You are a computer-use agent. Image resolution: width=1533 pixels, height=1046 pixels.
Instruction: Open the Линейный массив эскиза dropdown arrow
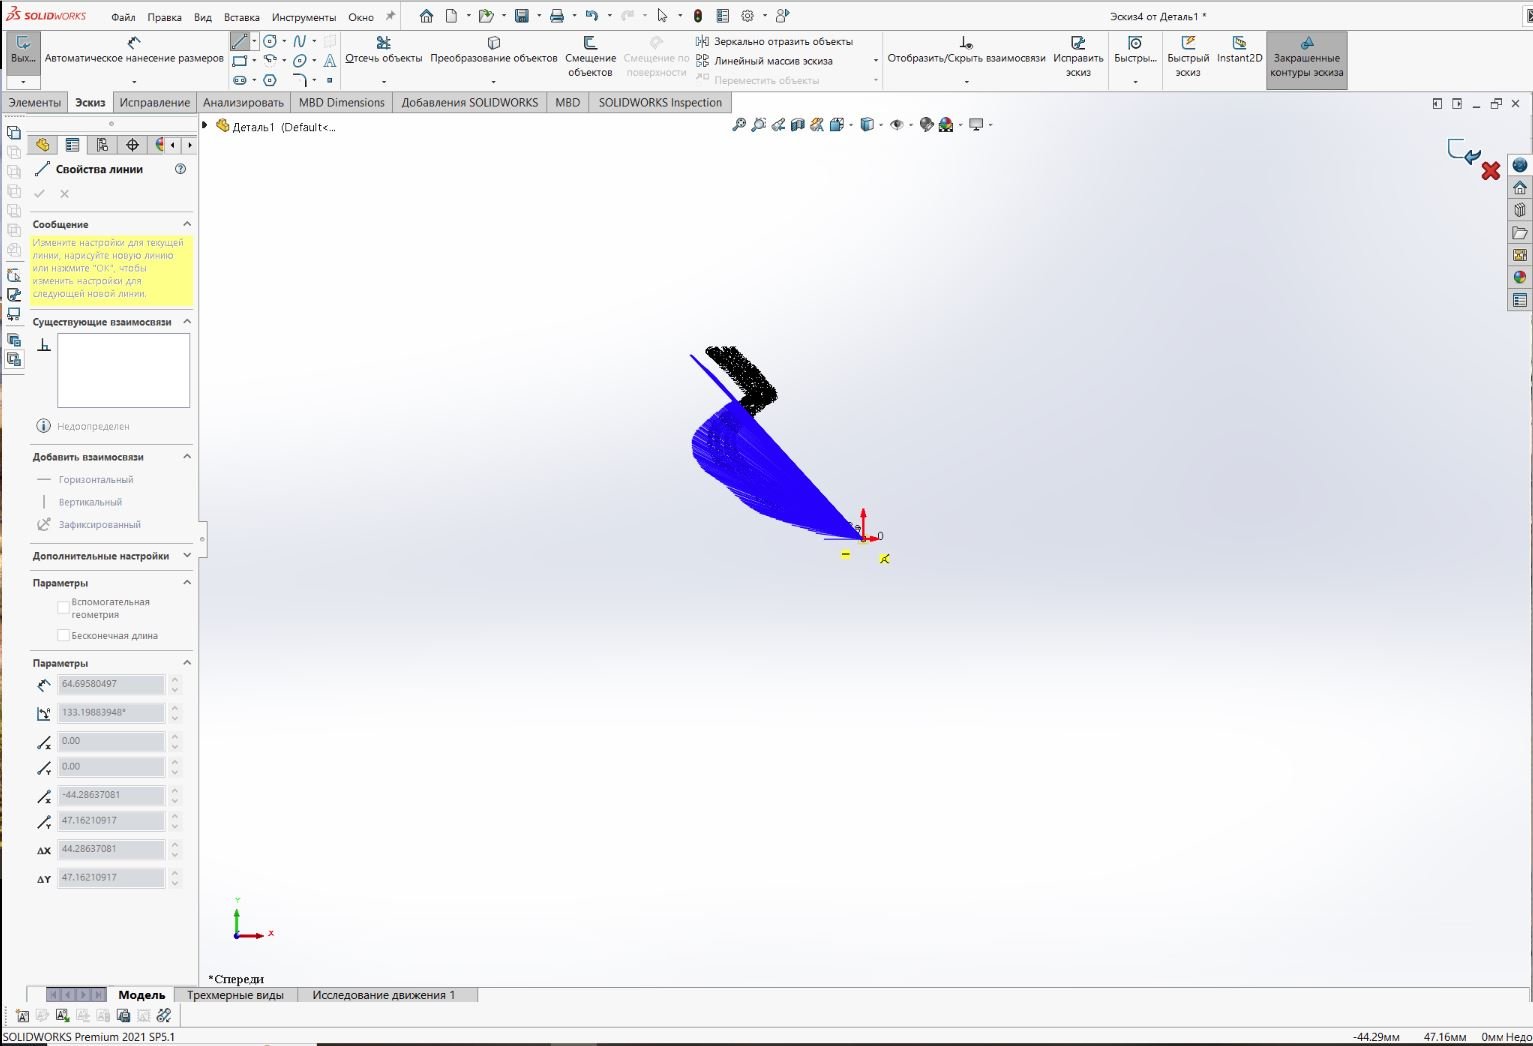[875, 61]
